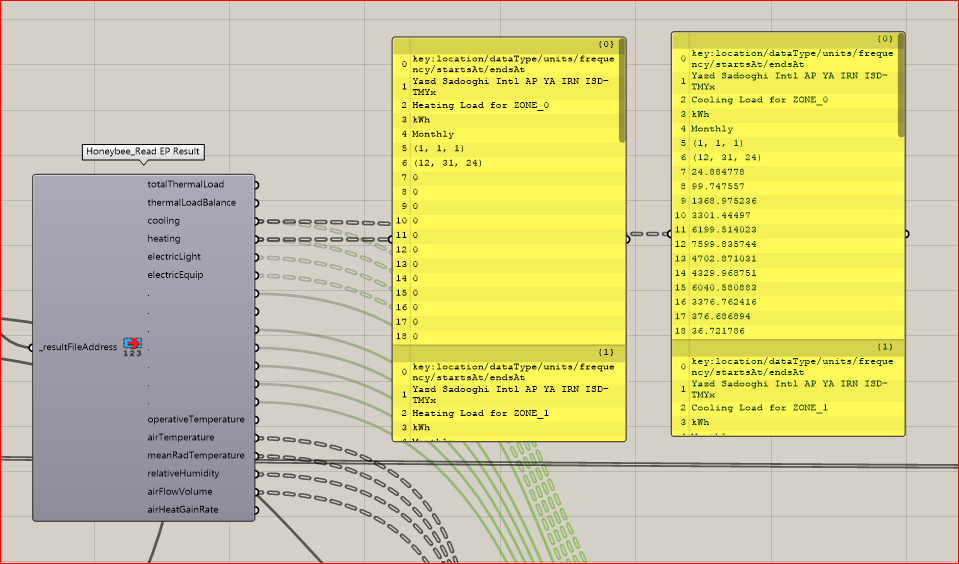The image size is (959, 564).
Task: Click the _resultFileAddress input label
Action: pyautogui.click(x=78, y=347)
